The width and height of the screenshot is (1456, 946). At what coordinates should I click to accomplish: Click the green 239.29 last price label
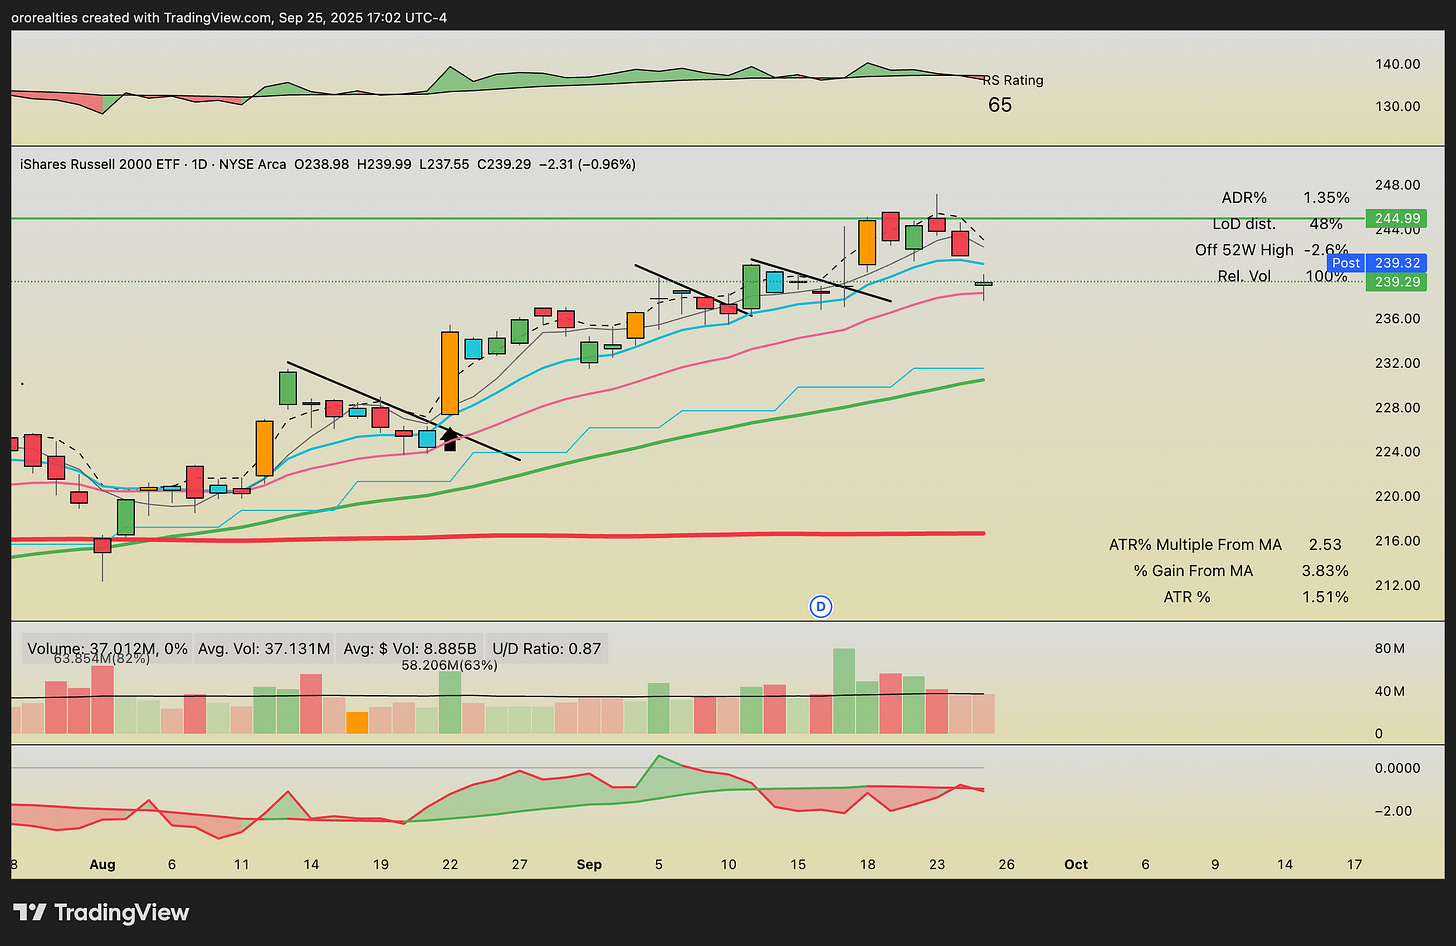tap(1397, 282)
